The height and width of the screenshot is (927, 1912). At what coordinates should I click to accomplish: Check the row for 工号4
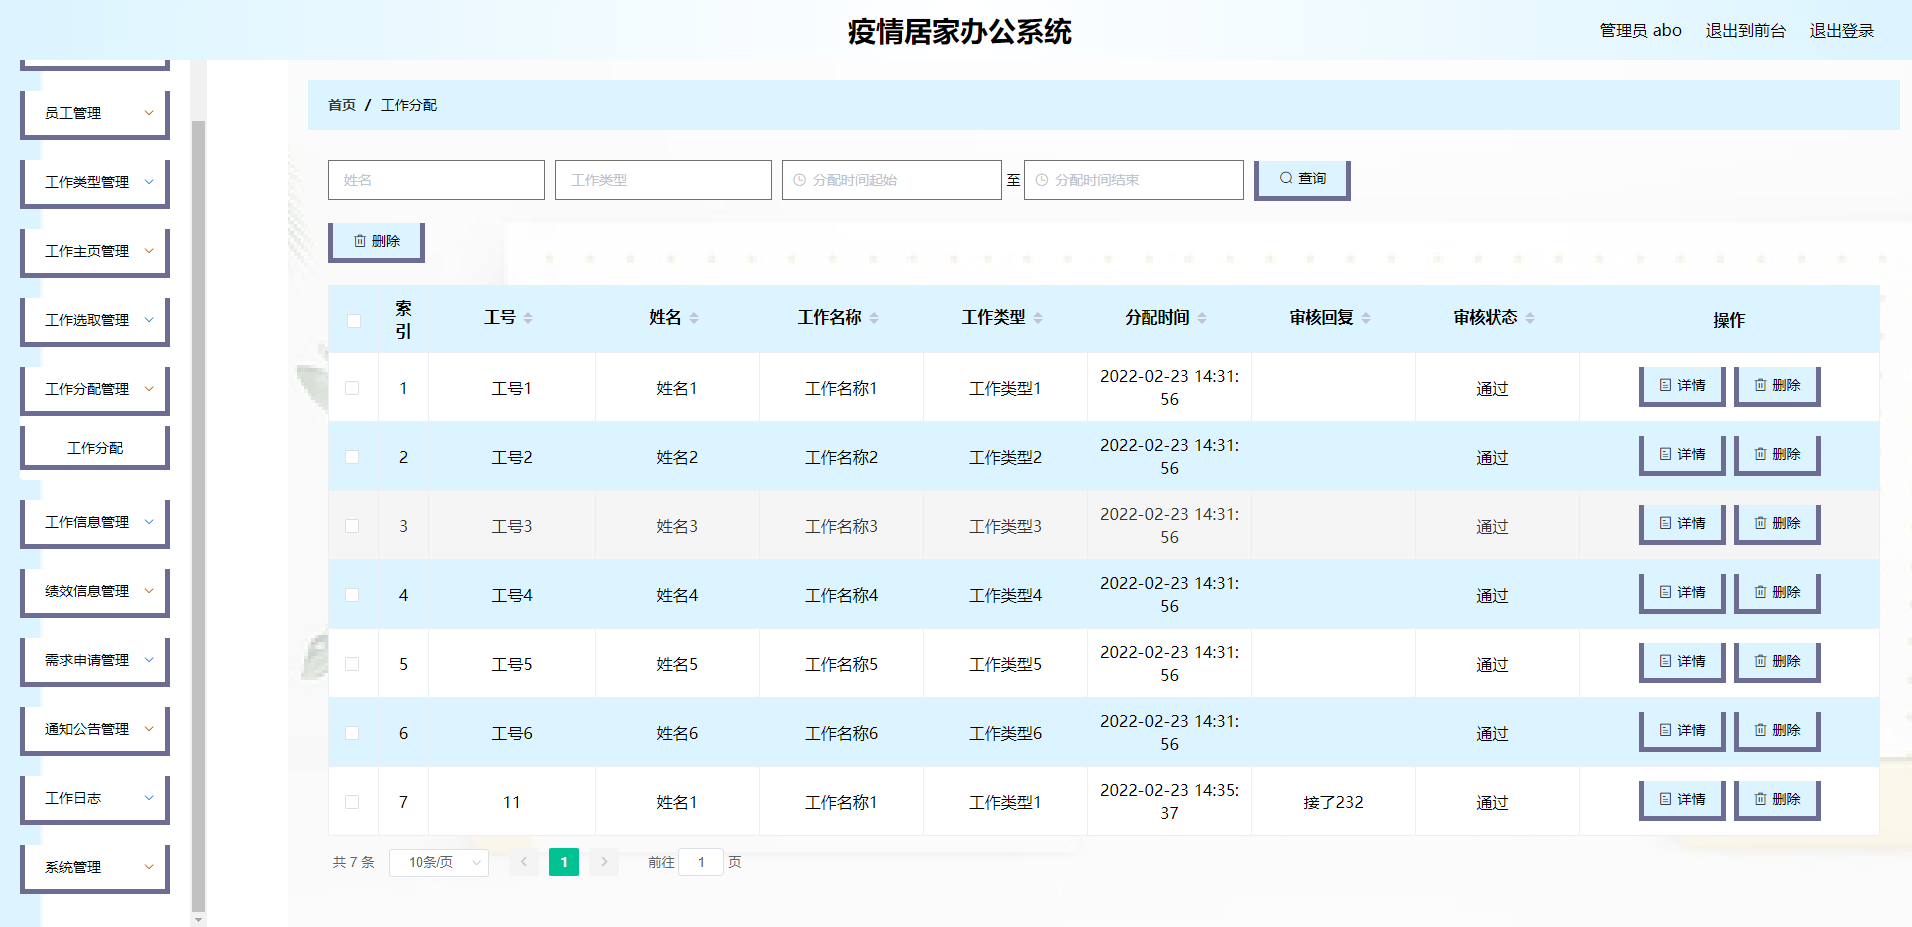(352, 595)
